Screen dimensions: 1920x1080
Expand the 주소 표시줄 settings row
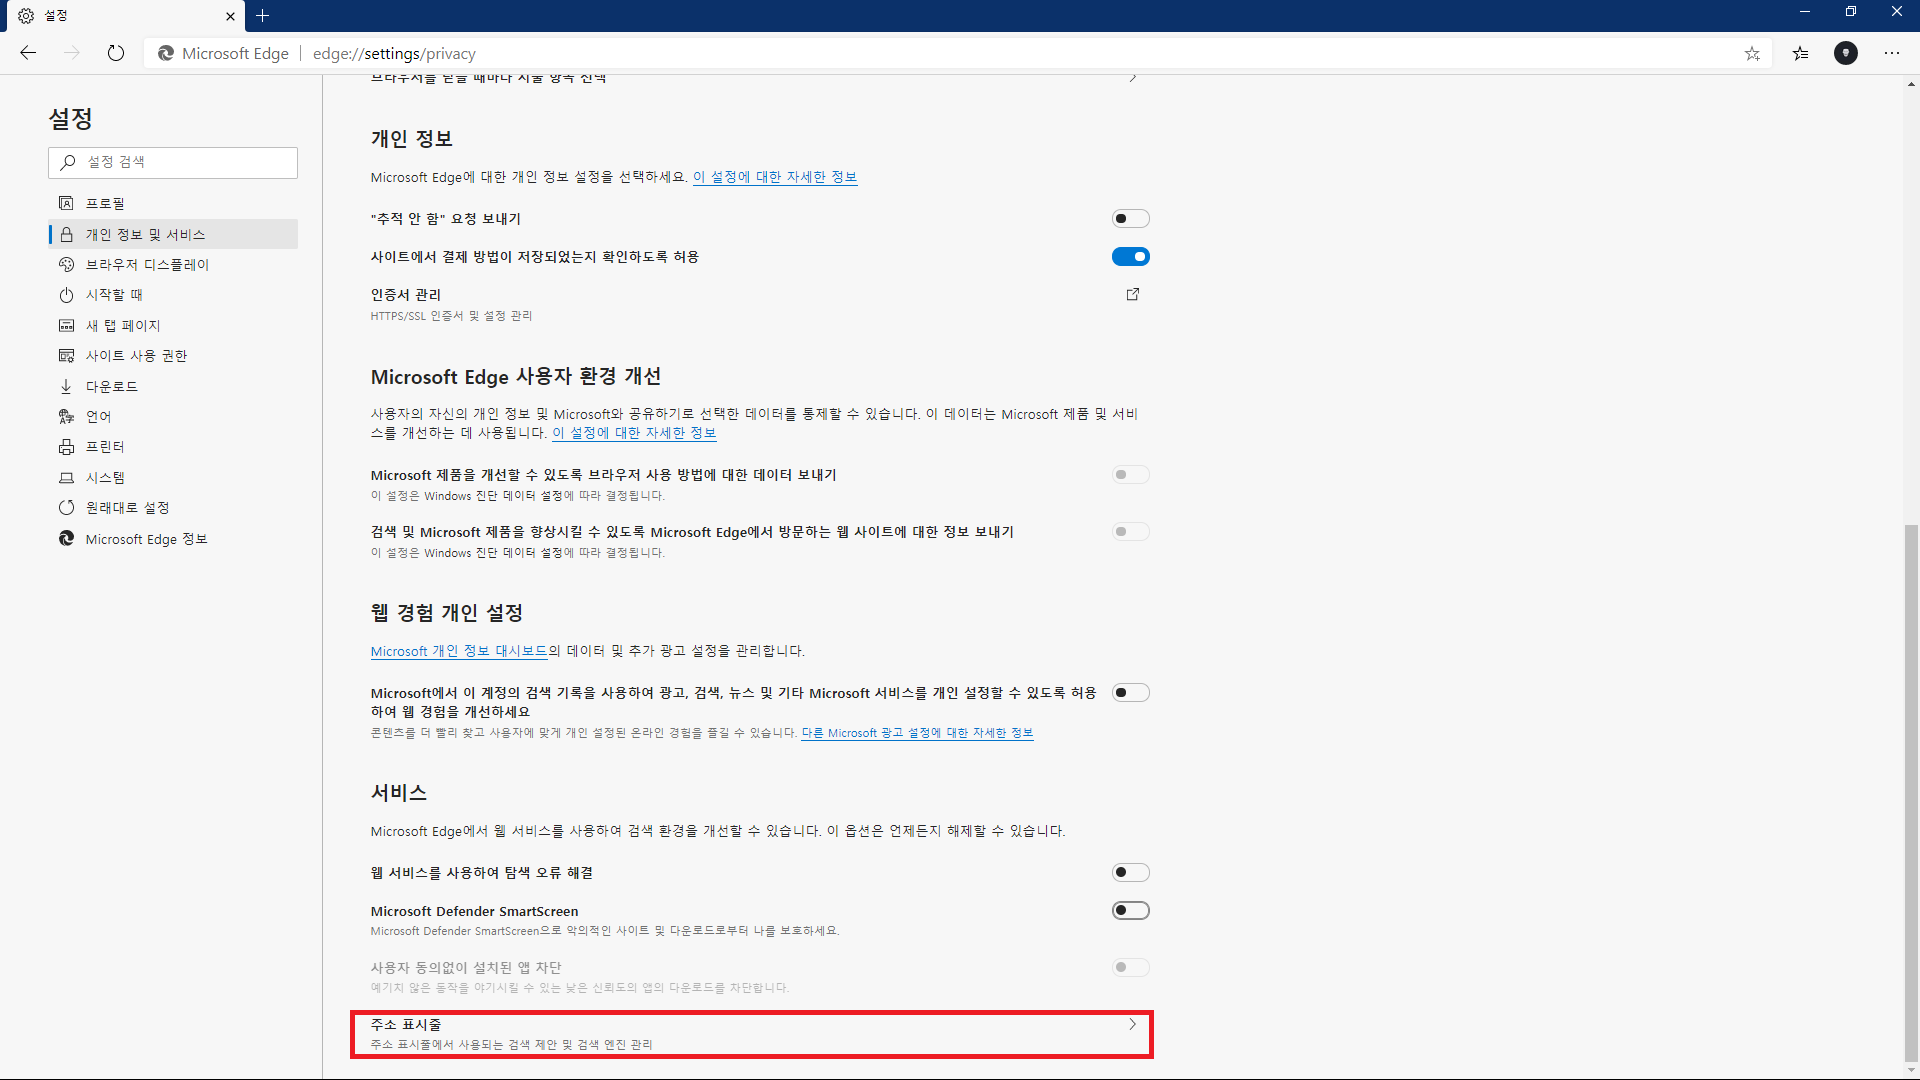(751, 1034)
